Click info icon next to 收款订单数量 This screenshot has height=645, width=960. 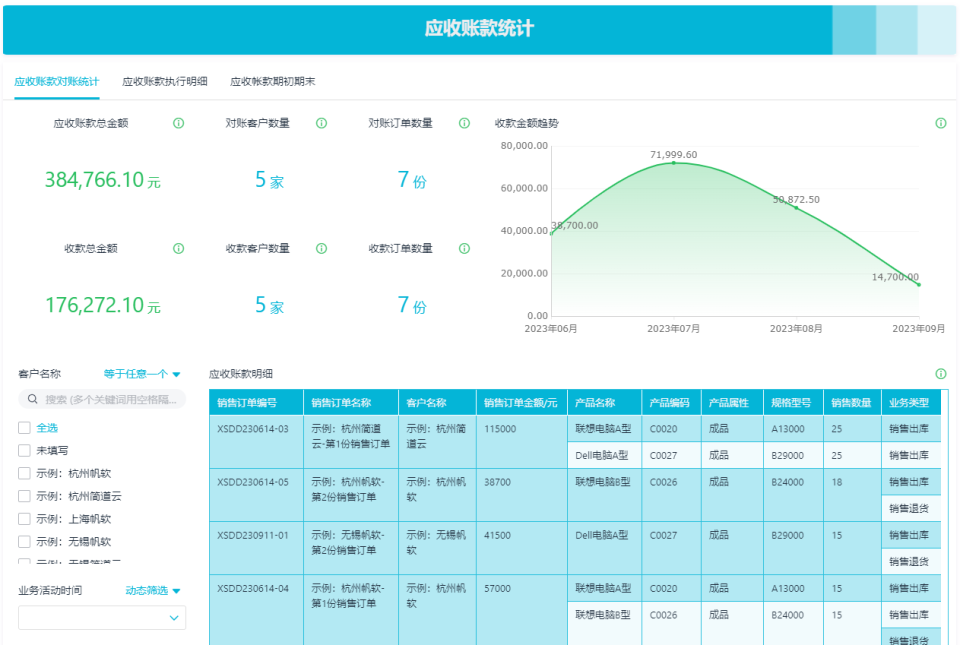464,248
